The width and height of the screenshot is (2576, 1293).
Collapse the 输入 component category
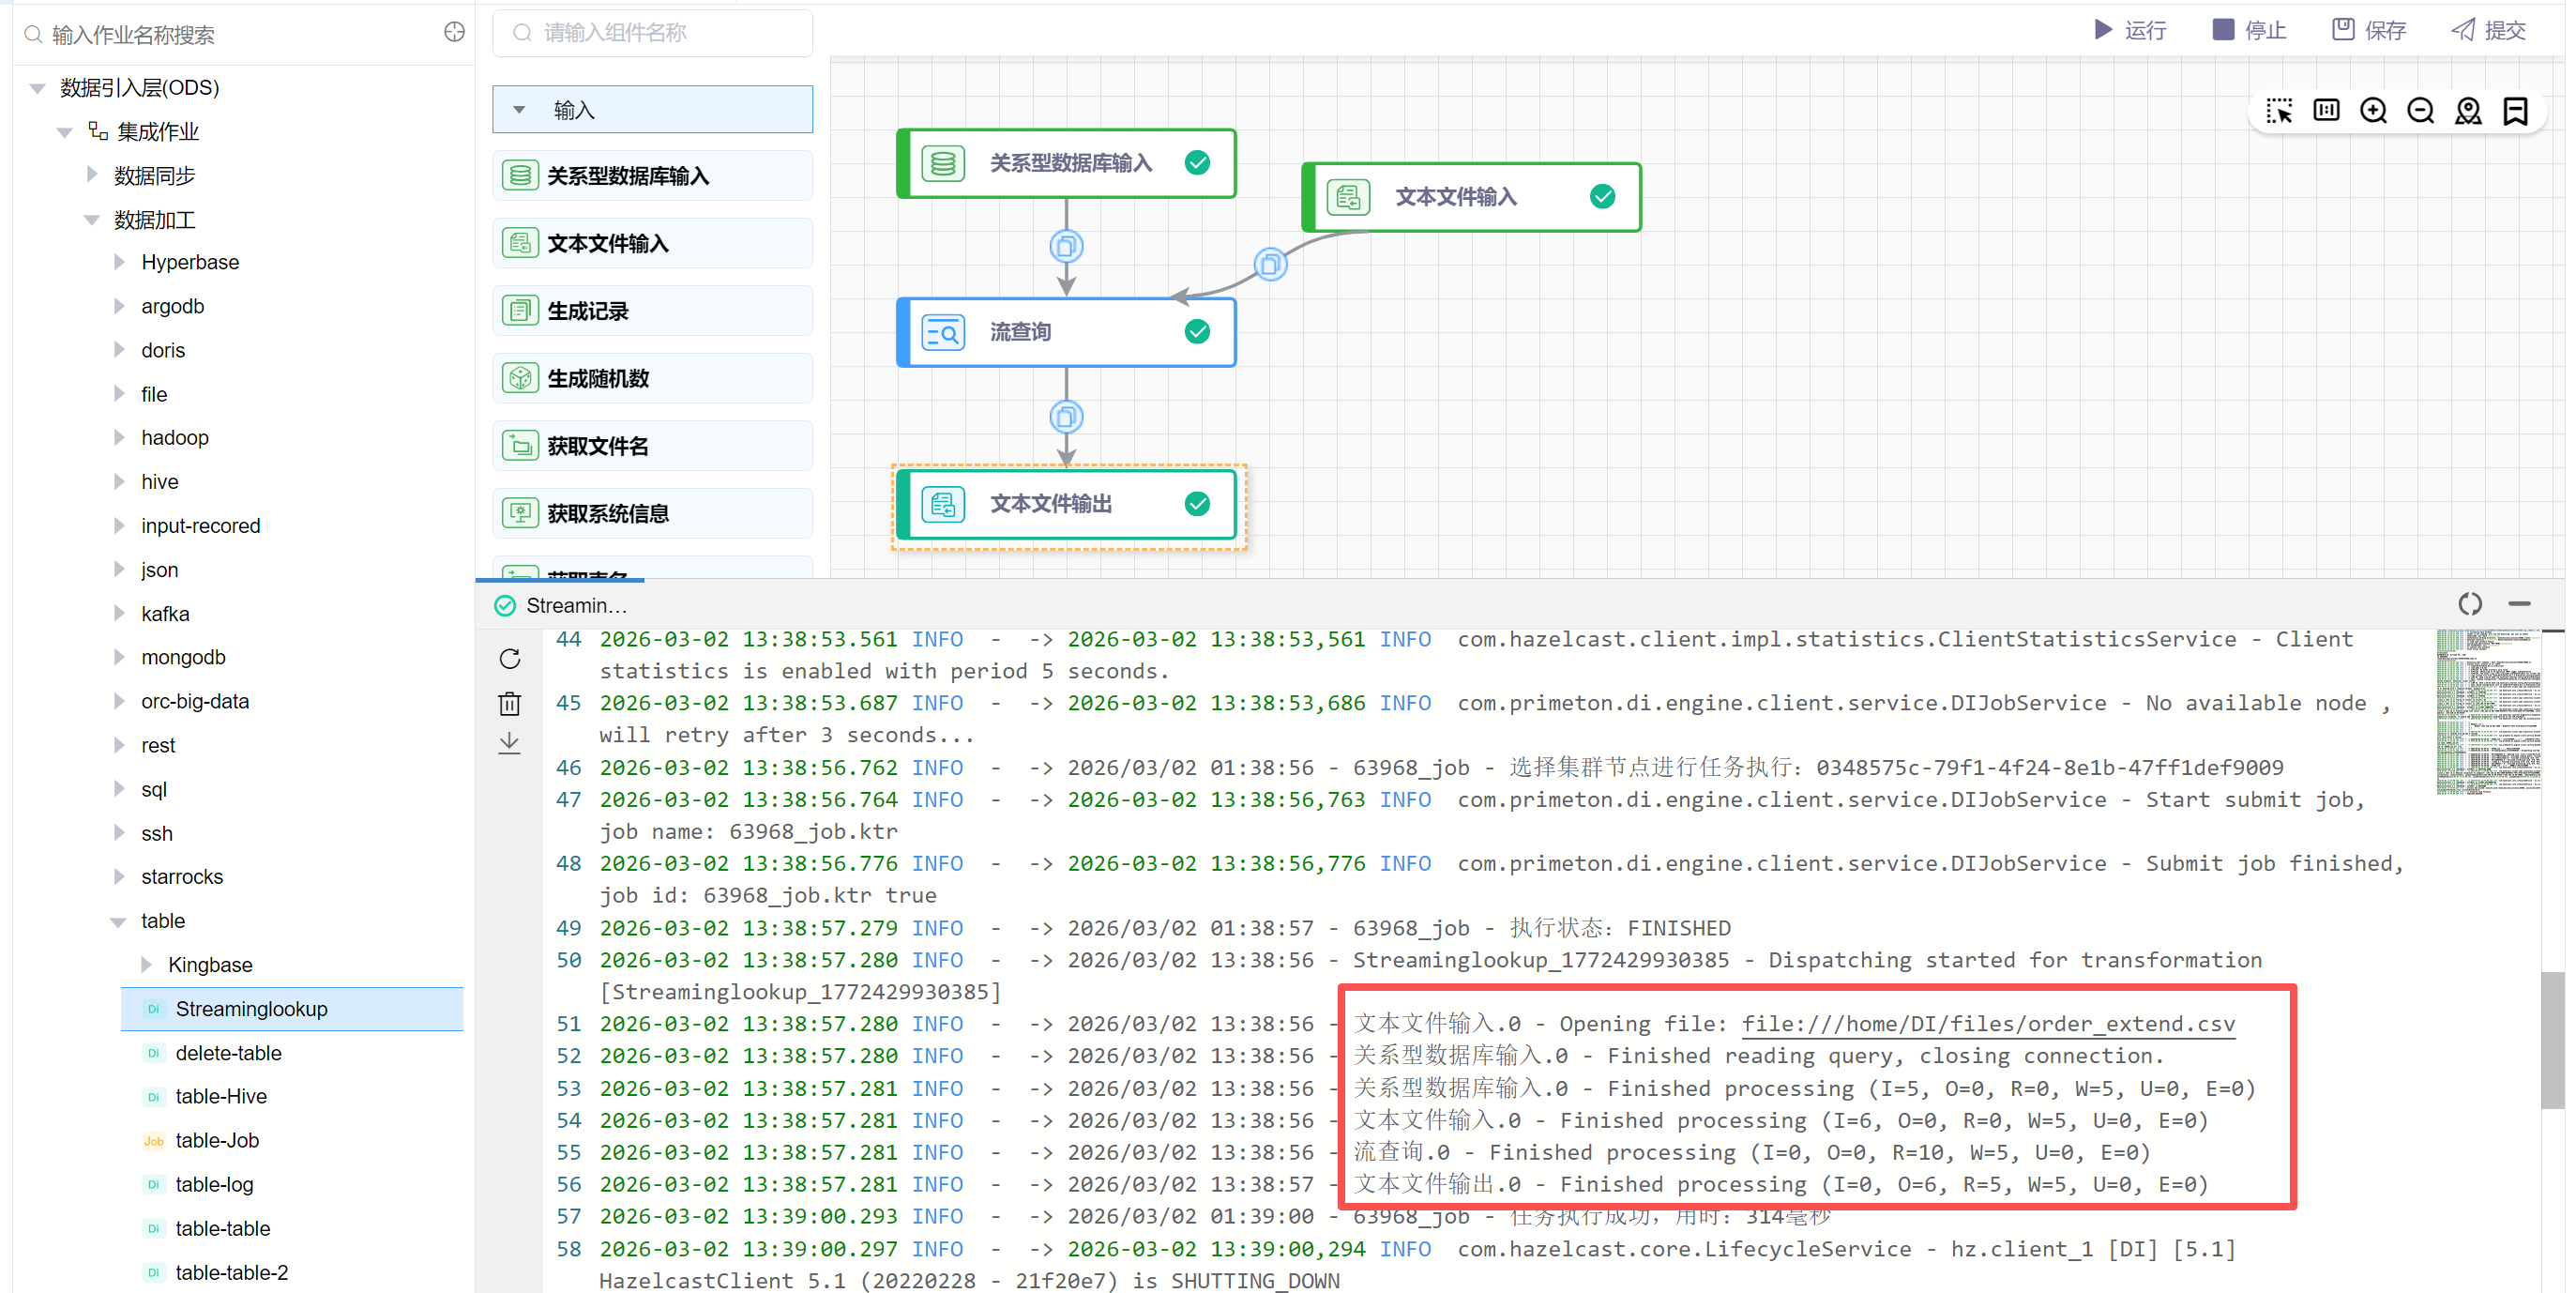tap(519, 110)
